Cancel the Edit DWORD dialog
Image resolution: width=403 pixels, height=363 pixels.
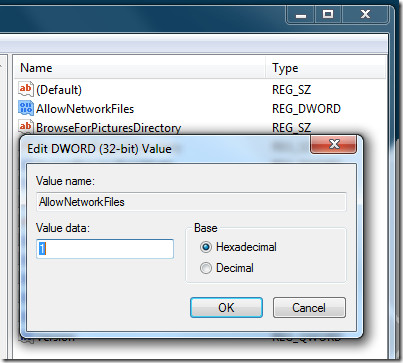pyautogui.click(x=309, y=307)
